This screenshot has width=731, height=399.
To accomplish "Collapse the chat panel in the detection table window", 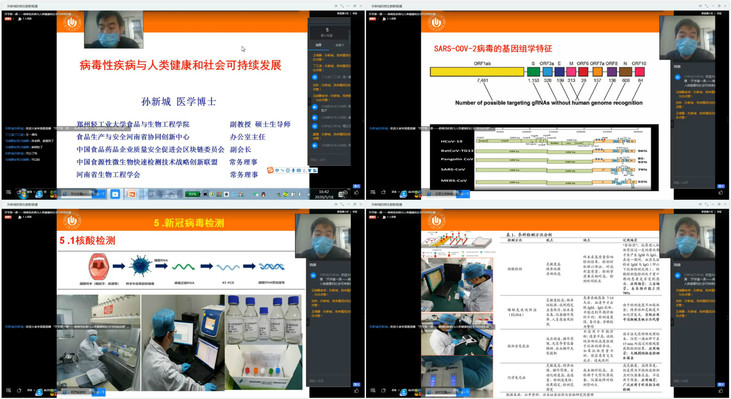I will pyautogui.click(x=672, y=322).
